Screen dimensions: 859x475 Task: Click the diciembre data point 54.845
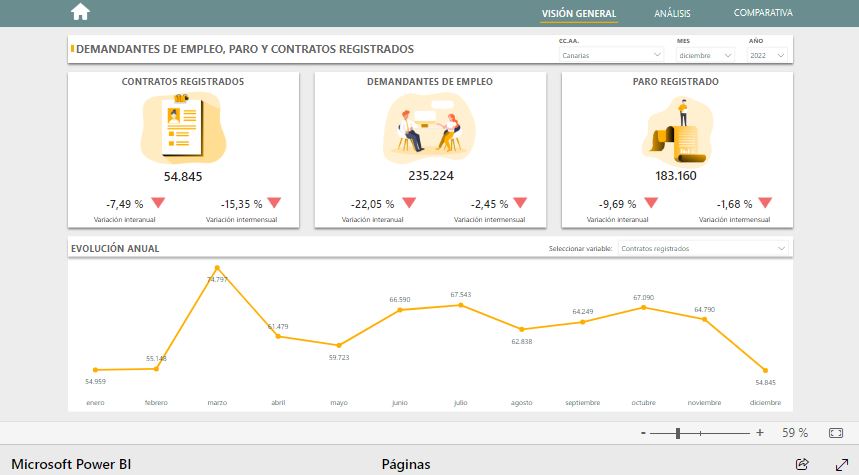click(765, 370)
